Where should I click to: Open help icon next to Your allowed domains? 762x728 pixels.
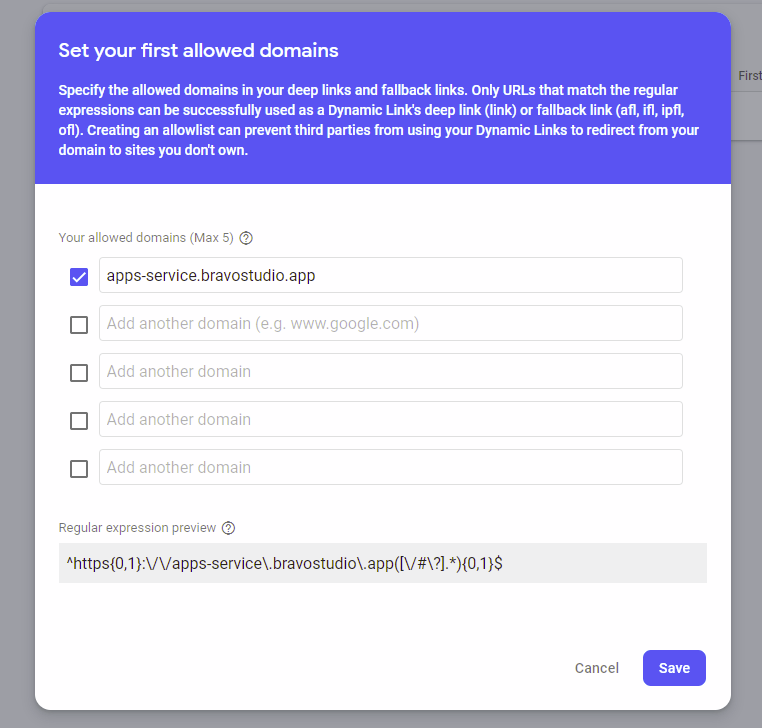click(246, 238)
